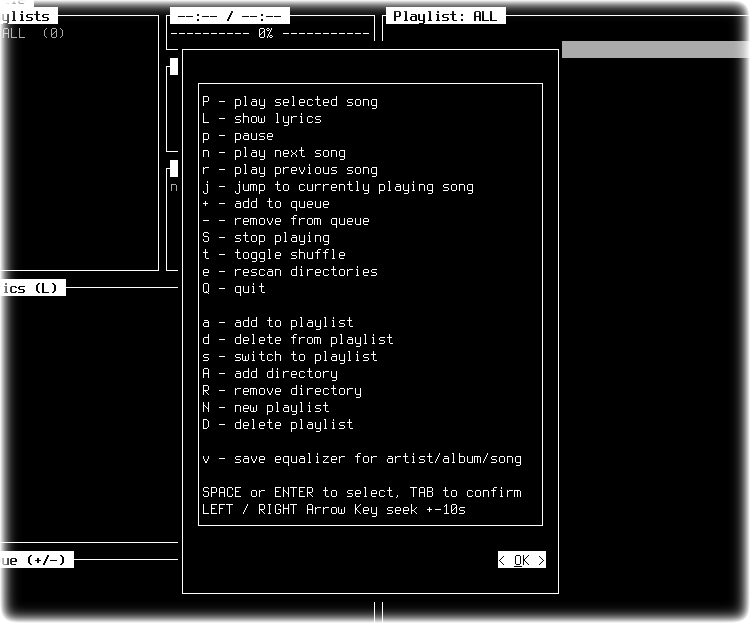This screenshot has width=750, height=623.
Task: Click '- - remove from queue' line
Action: point(286,220)
